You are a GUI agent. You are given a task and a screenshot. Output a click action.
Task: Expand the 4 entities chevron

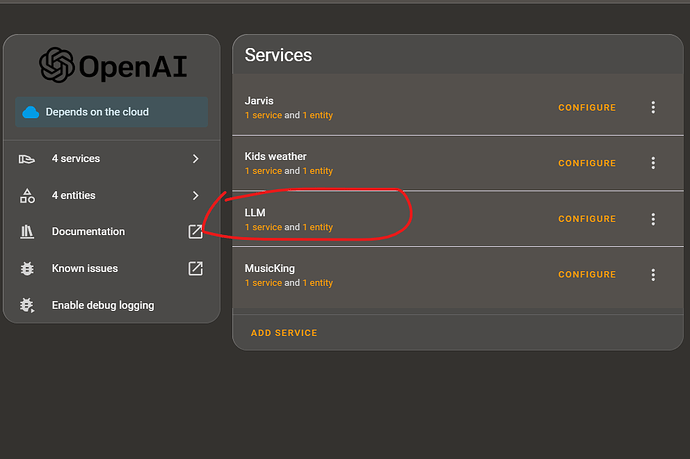click(x=196, y=196)
